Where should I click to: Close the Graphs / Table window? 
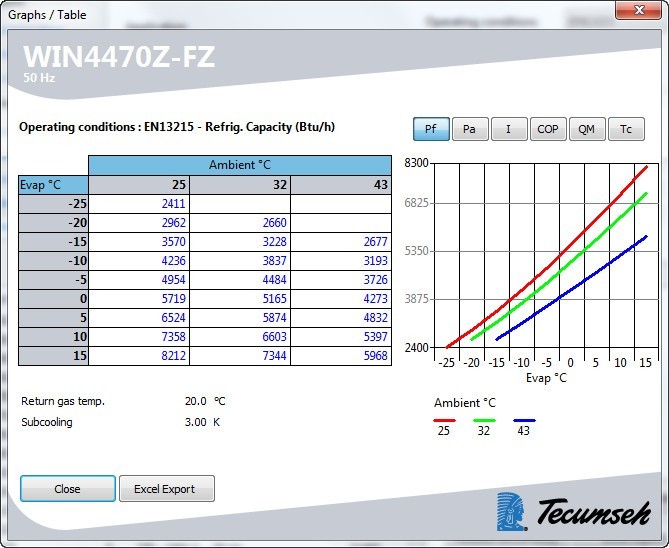tap(638, 10)
